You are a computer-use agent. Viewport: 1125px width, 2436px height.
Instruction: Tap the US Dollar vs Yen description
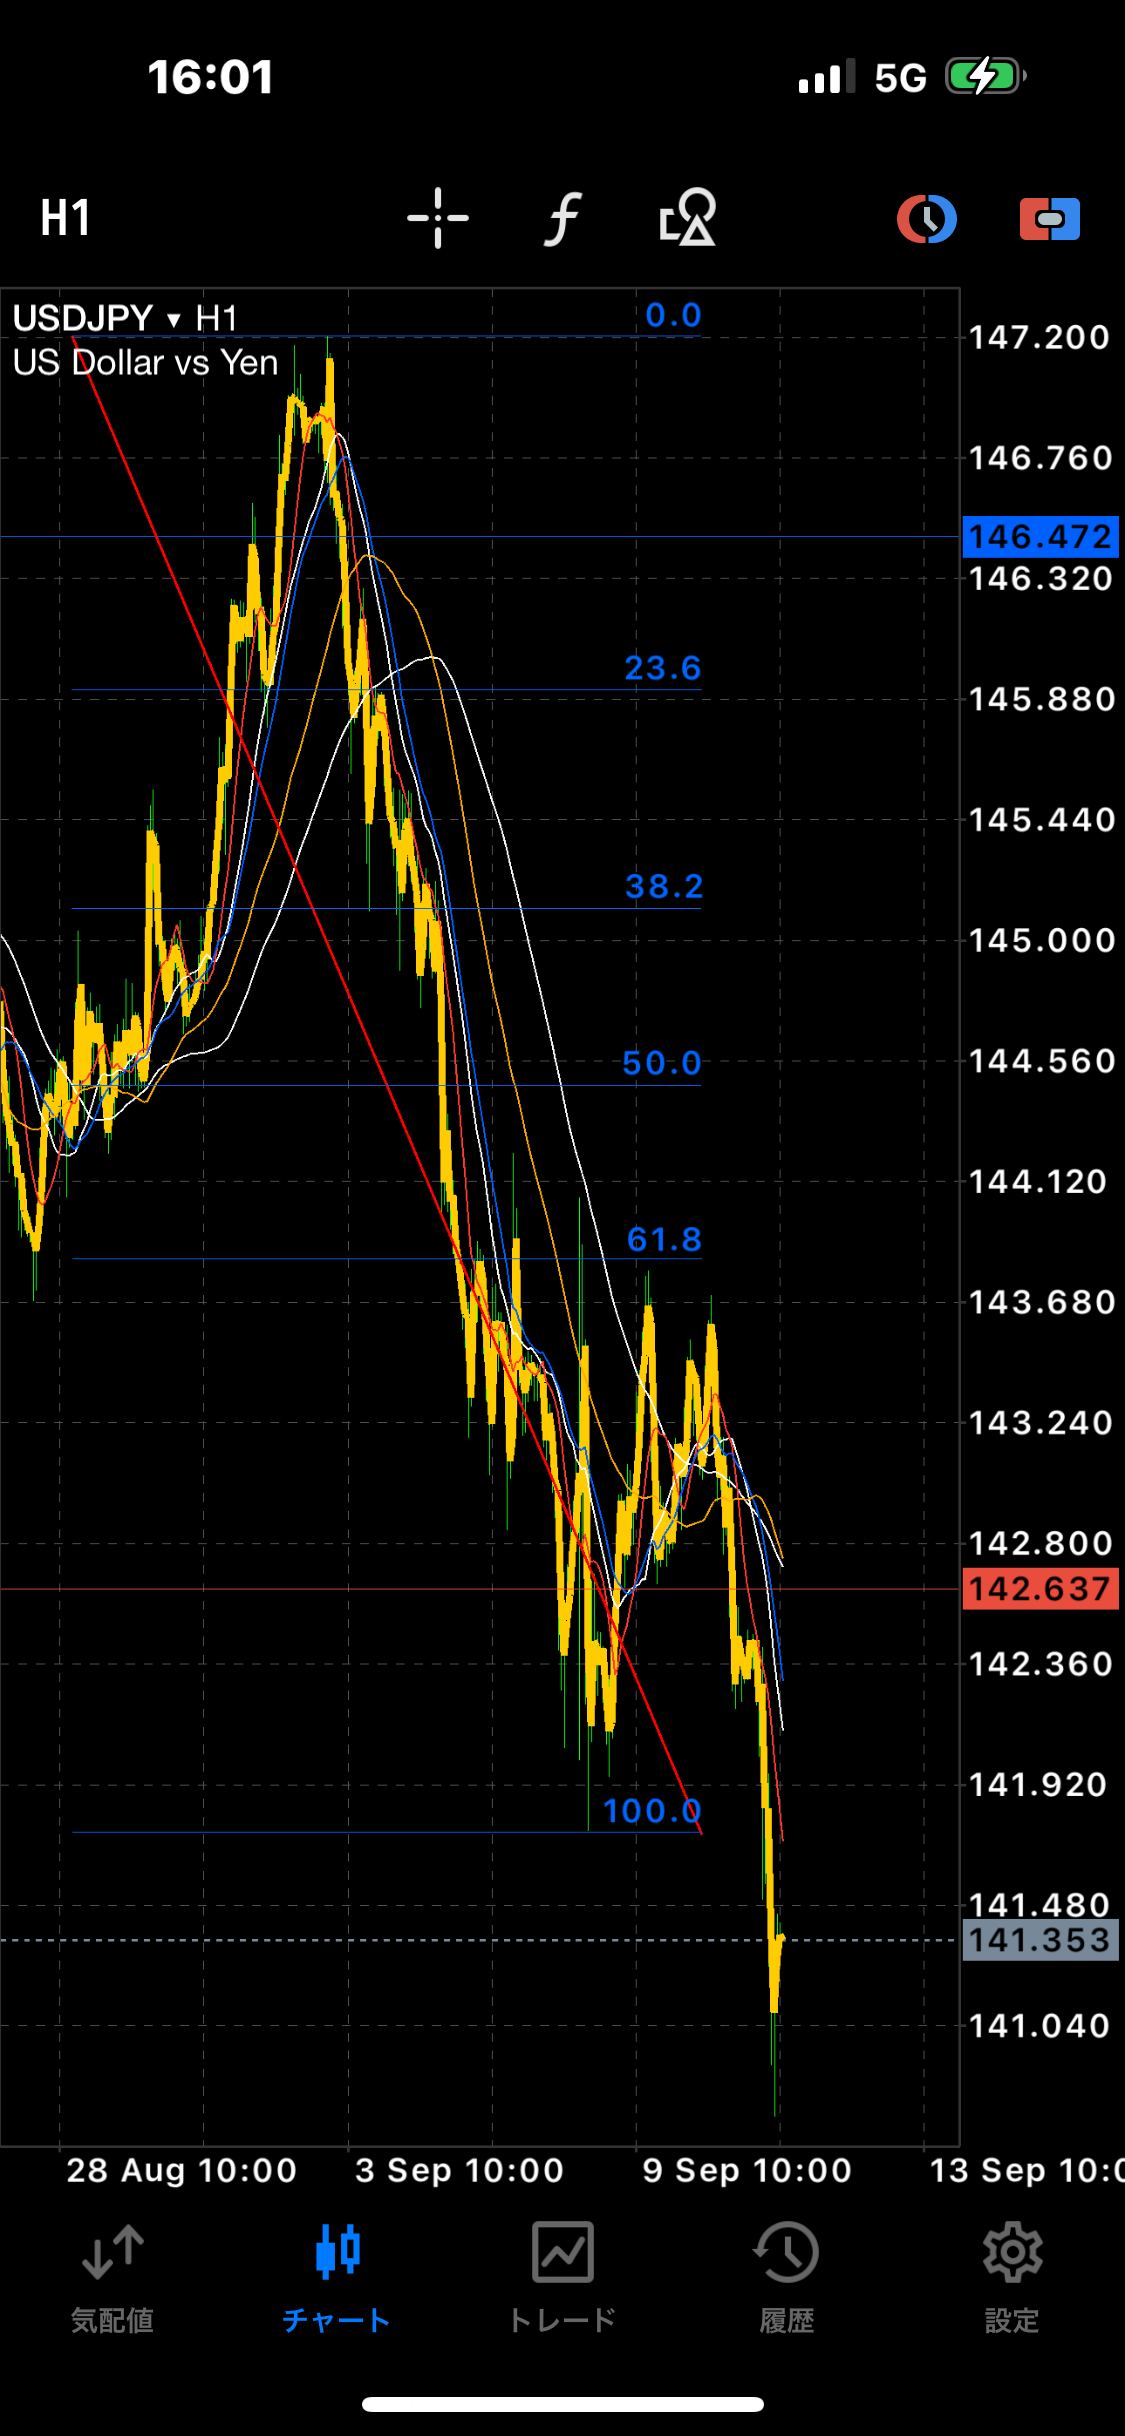pyautogui.click(x=146, y=362)
